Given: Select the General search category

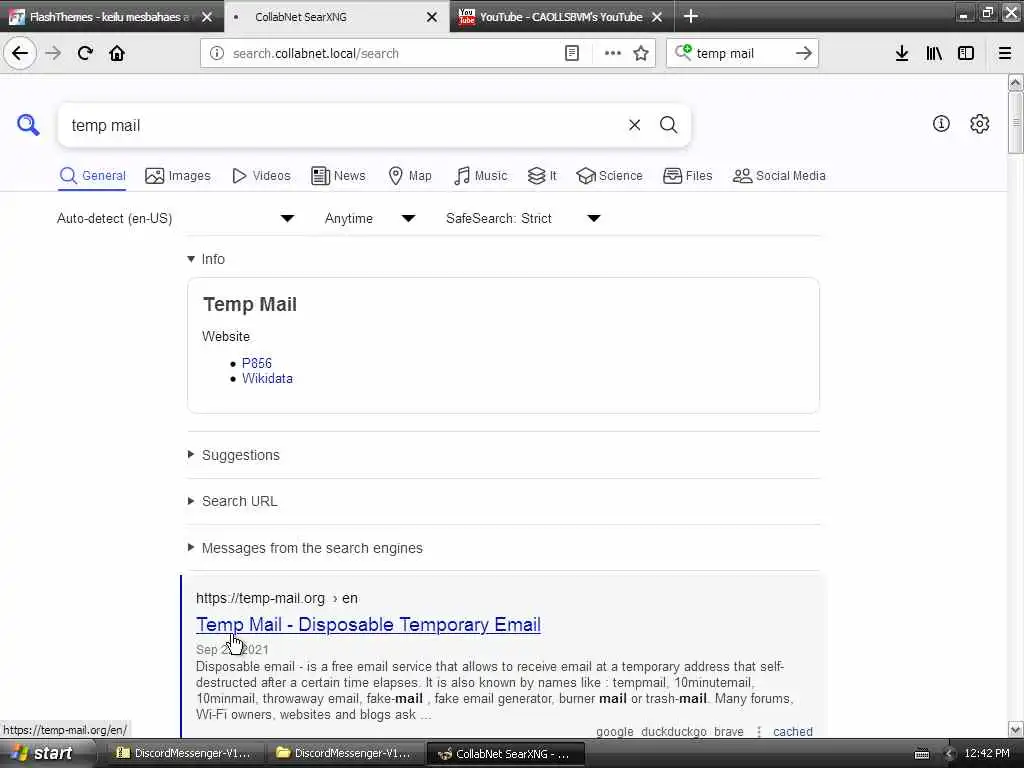Looking at the screenshot, I should point(92,176).
